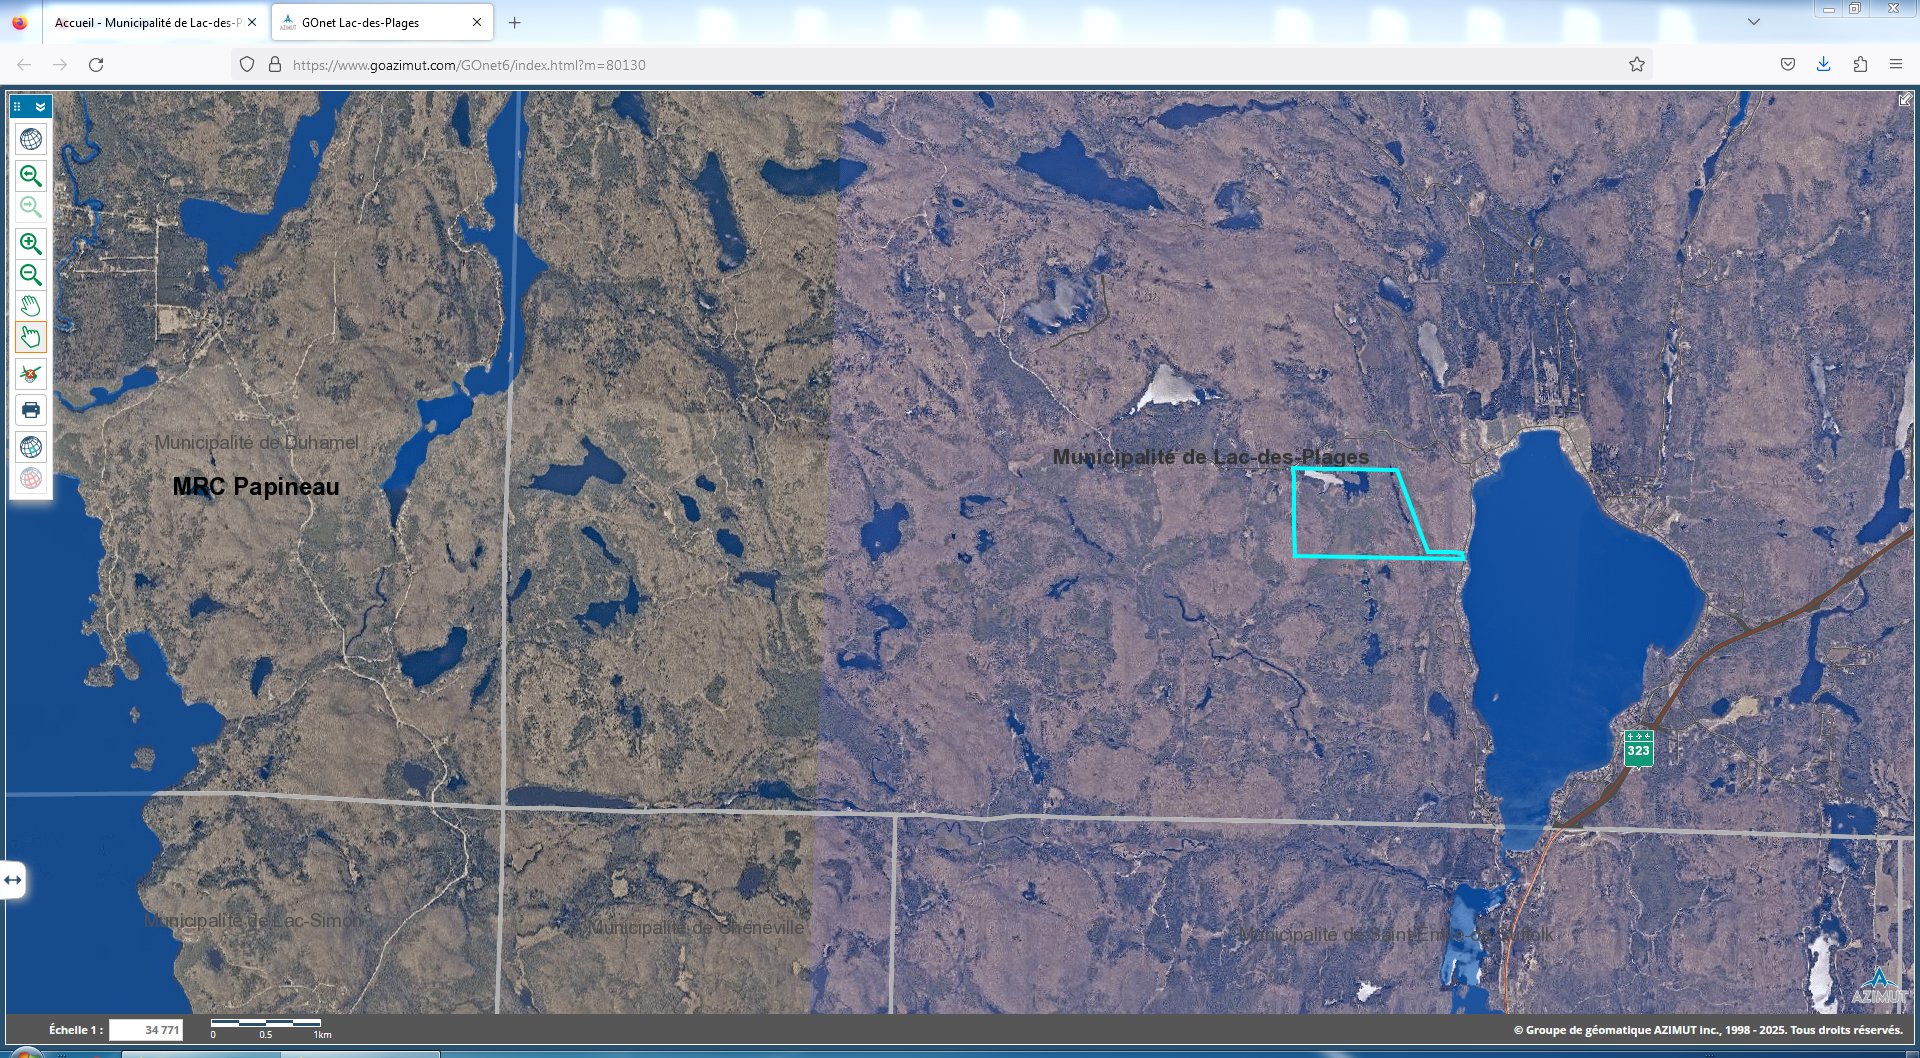Image resolution: width=1920 pixels, height=1058 pixels.
Task: Click the route 323 highway shield
Action: point(1638,748)
